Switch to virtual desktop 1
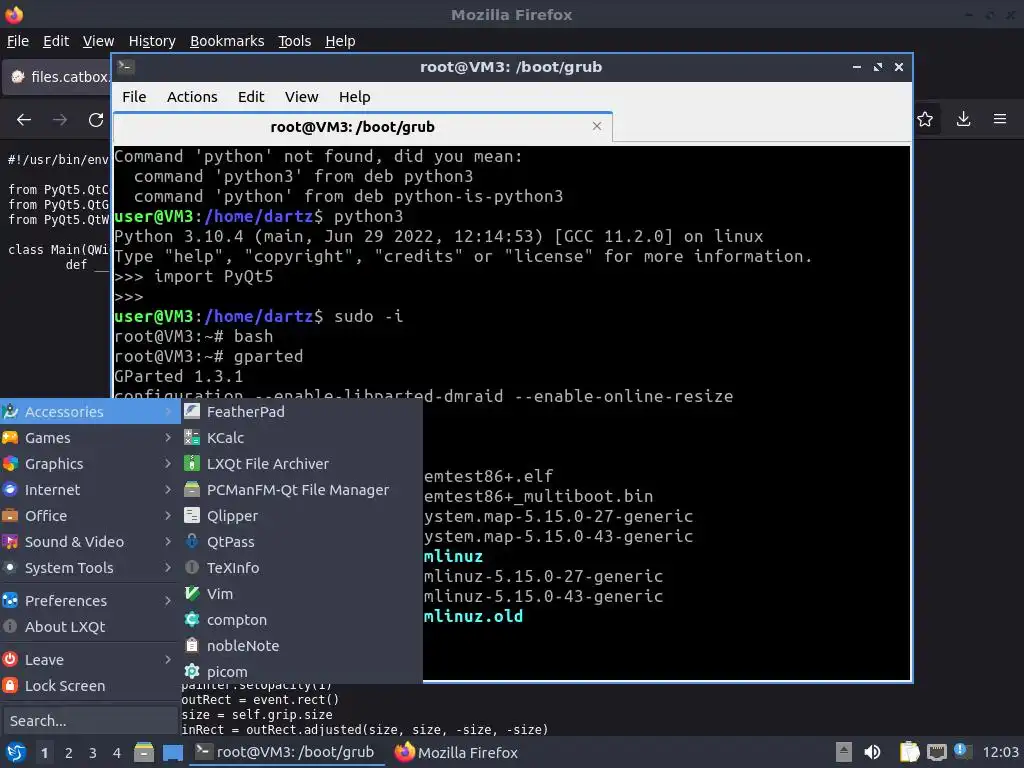This screenshot has width=1024, height=768. [44, 753]
